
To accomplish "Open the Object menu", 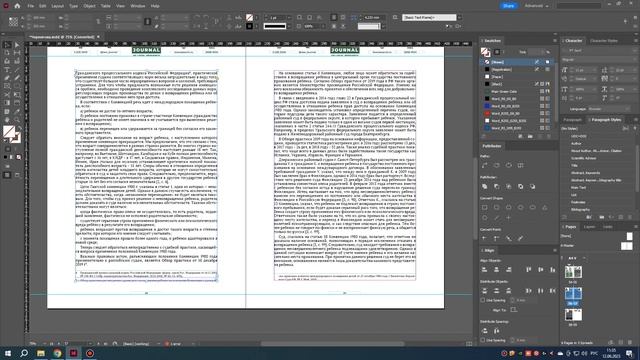I will pyautogui.click(x=89, y=6).
